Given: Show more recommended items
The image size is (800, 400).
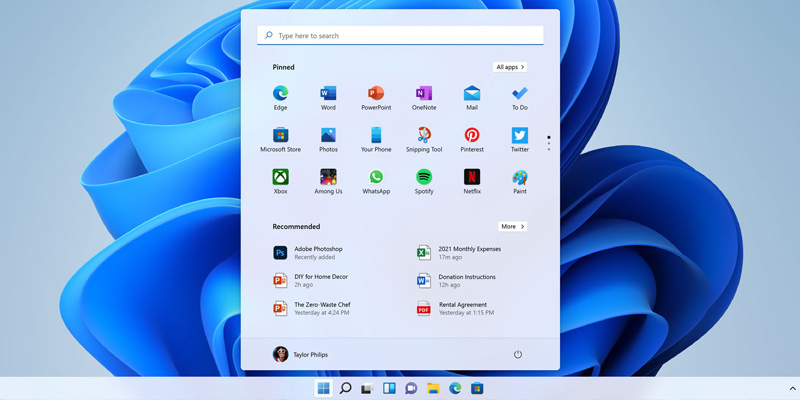Looking at the screenshot, I should pyautogui.click(x=512, y=227).
